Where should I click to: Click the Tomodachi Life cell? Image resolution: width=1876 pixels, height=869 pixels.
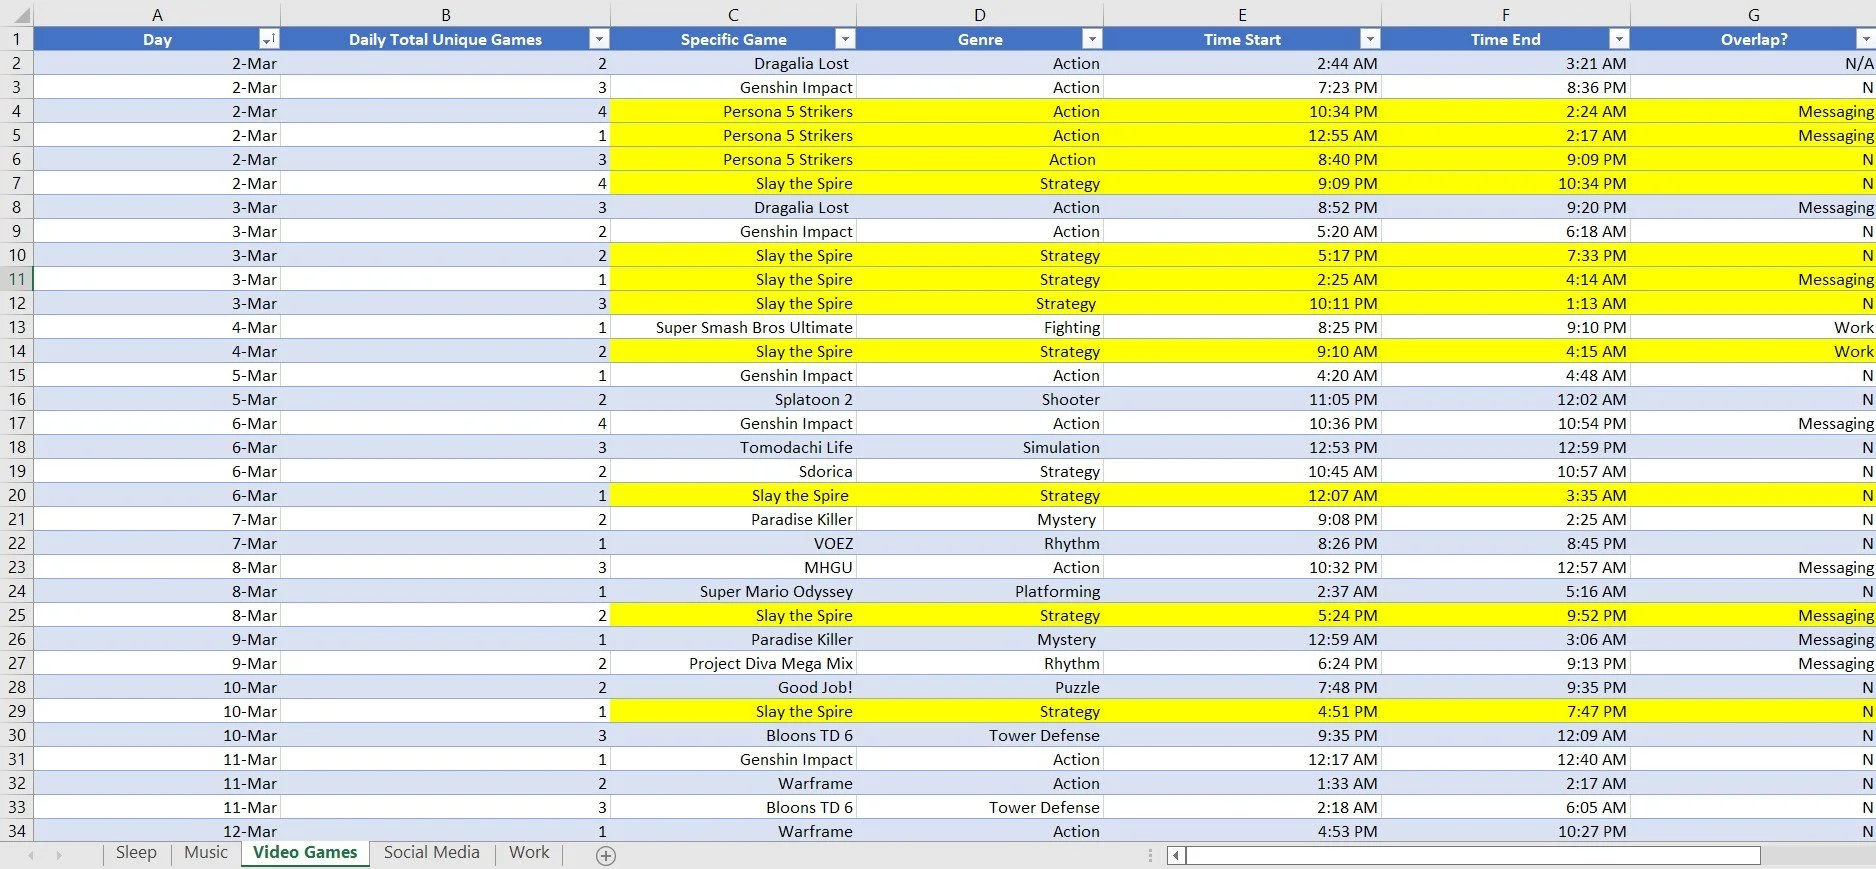click(733, 447)
